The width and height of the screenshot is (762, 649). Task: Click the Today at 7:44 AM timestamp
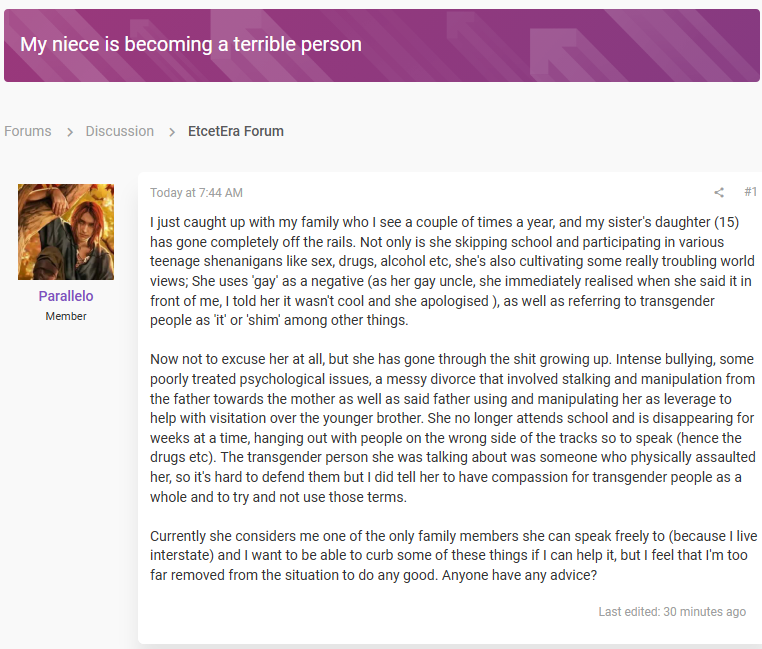pos(196,193)
